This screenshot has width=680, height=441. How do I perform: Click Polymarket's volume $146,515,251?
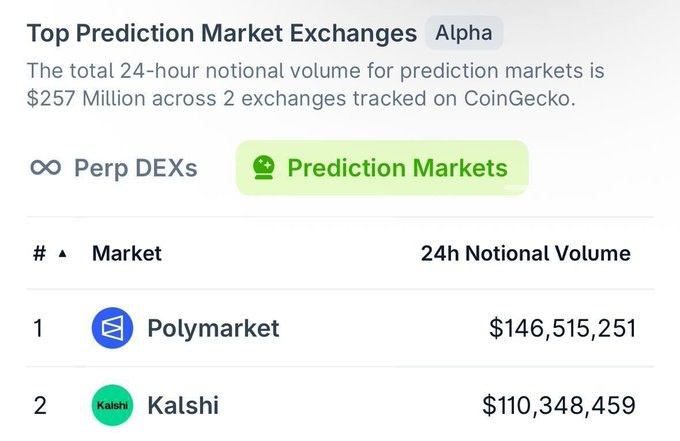click(563, 328)
